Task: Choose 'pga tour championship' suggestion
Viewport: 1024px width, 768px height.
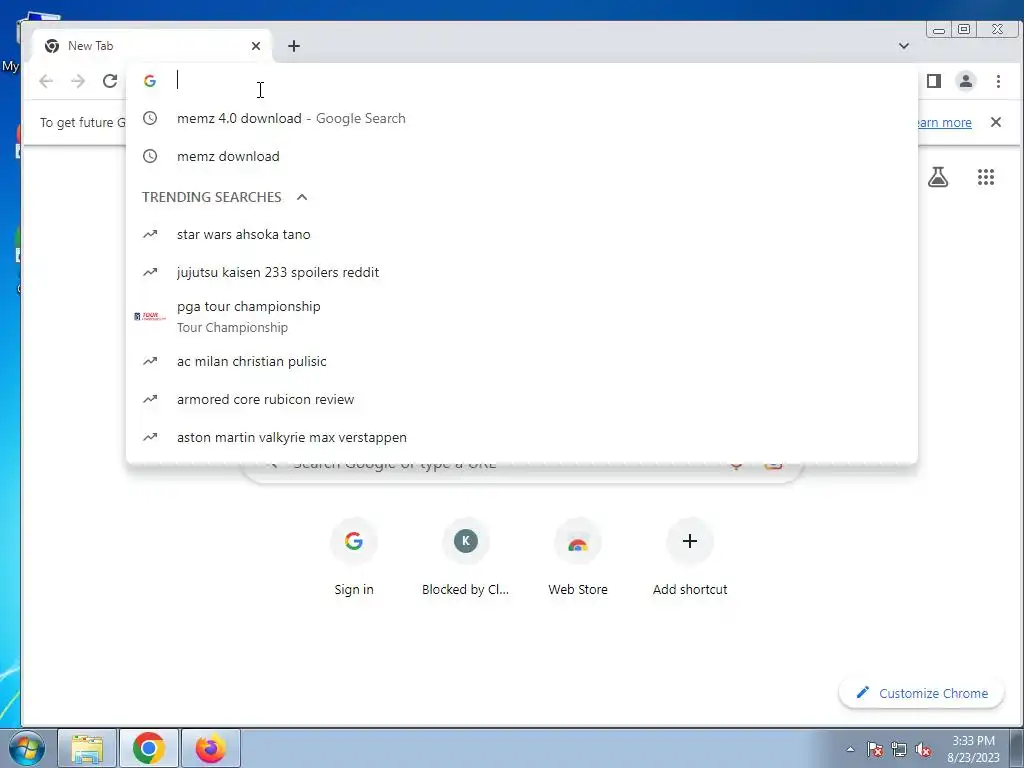Action: (522, 317)
